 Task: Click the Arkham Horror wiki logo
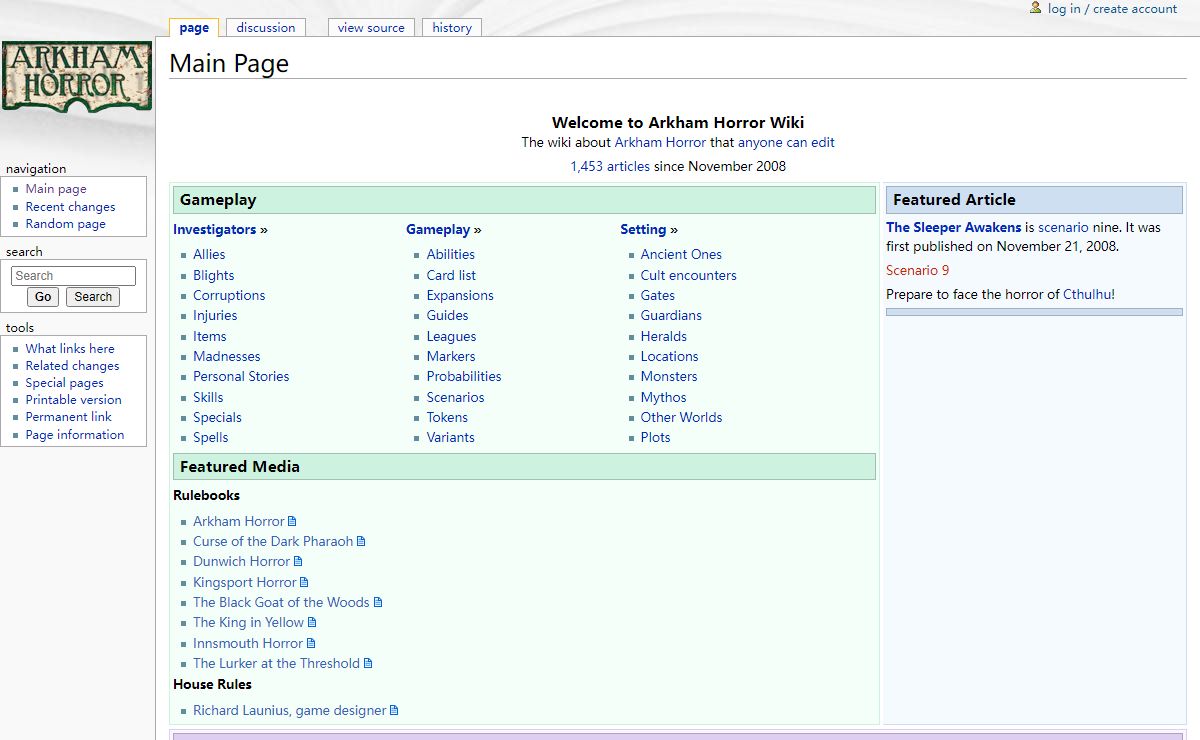(x=77, y=76)
